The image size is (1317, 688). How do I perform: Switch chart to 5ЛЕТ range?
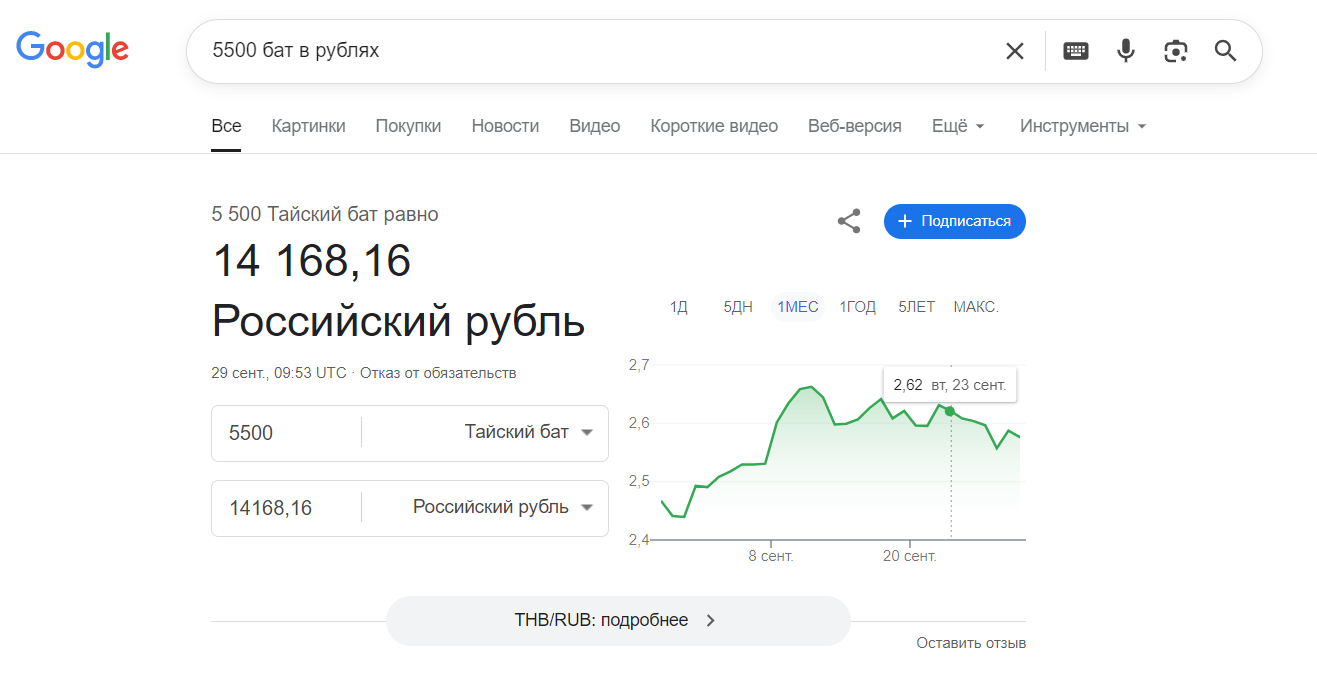click(x=916, y=307)
